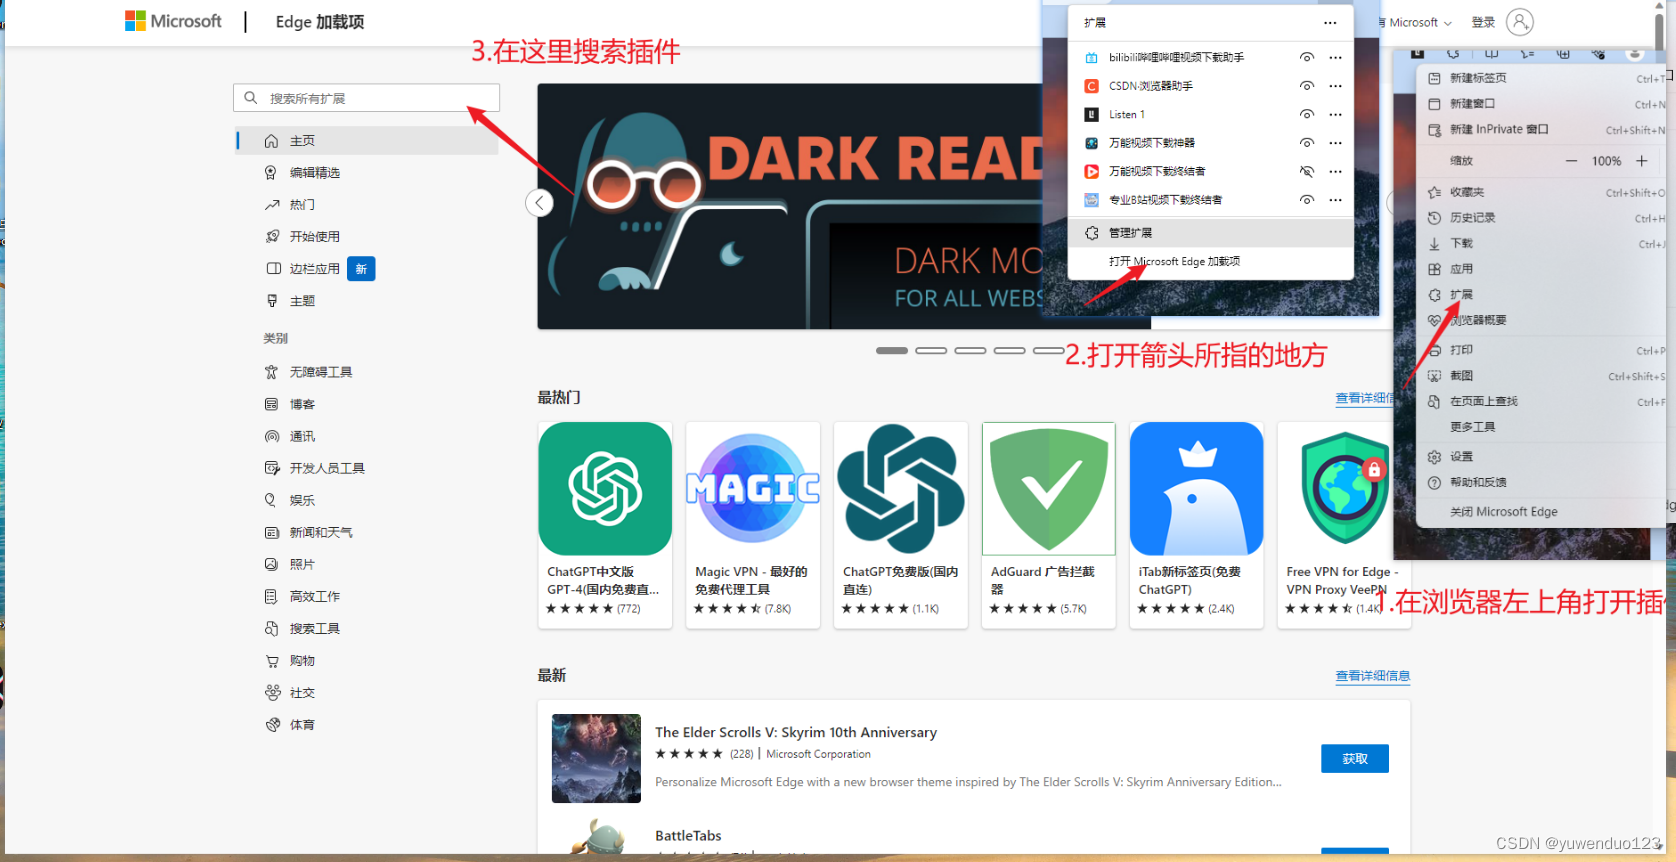Image resolution: width=1676 pixels, height=862 pixels.
Task: Click the magnifier icon in the extension search box
Action: pos(251,98)
